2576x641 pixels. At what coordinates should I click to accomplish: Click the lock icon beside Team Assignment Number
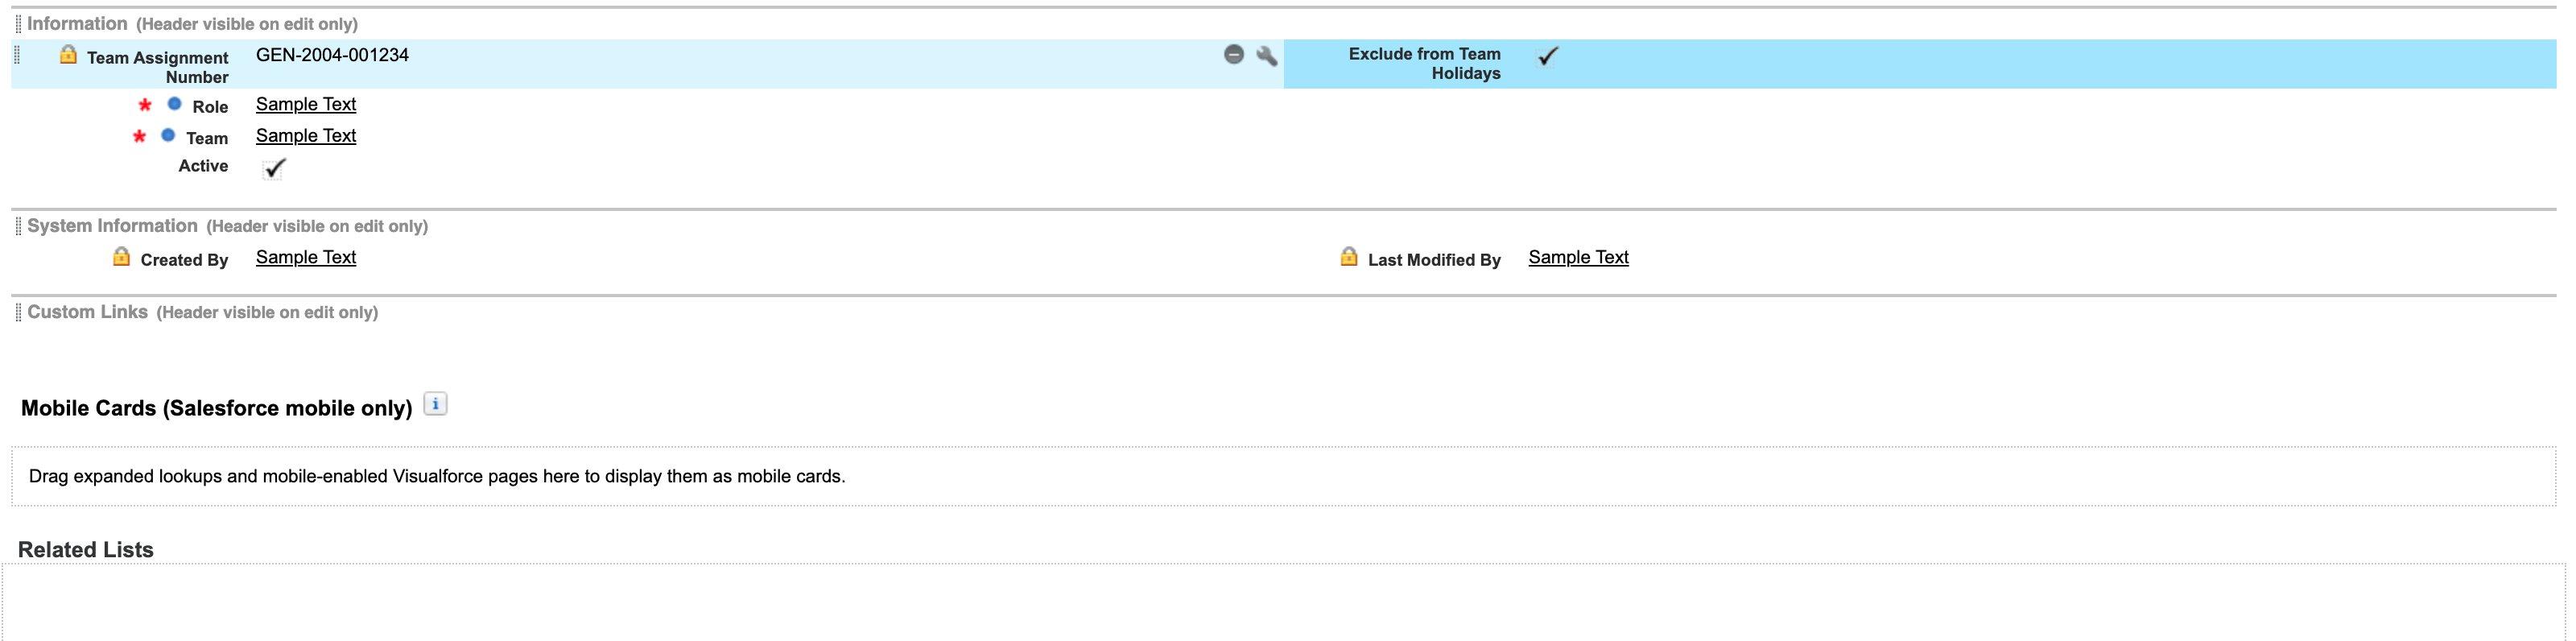68,54
